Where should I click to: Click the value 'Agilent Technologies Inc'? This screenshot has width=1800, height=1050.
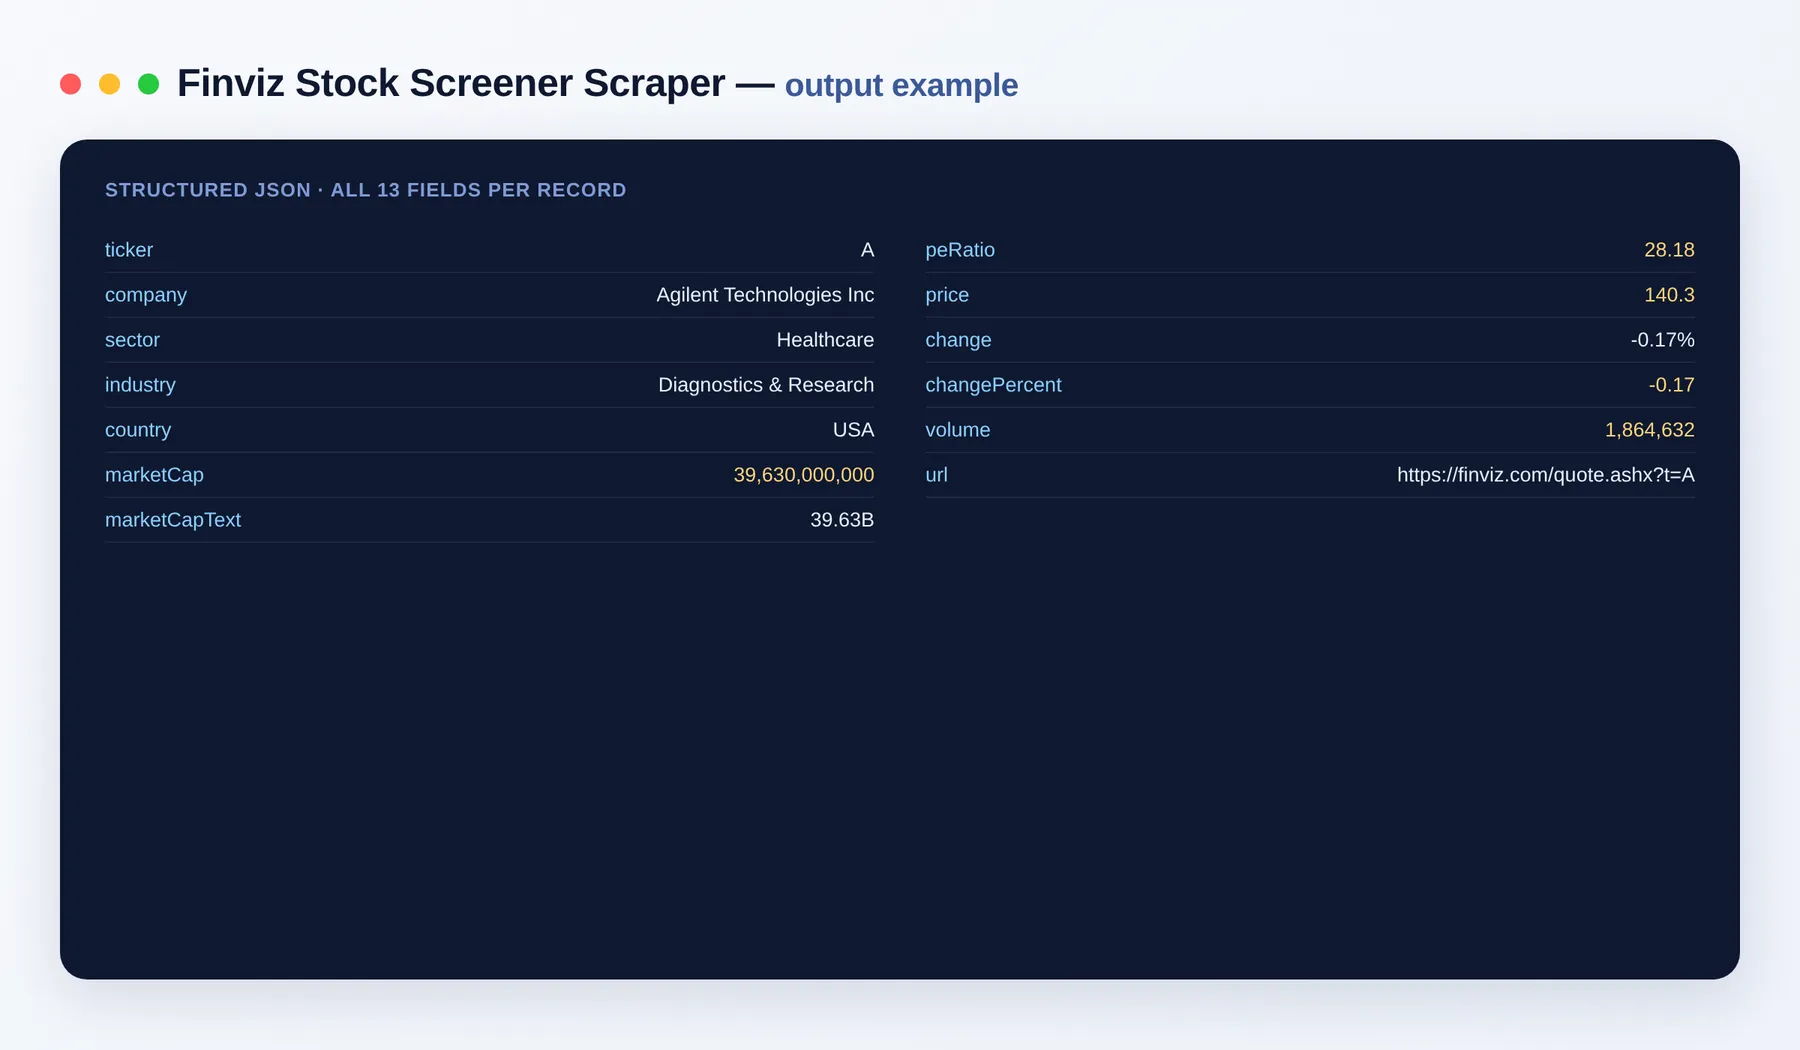click(x=765, y=295)
